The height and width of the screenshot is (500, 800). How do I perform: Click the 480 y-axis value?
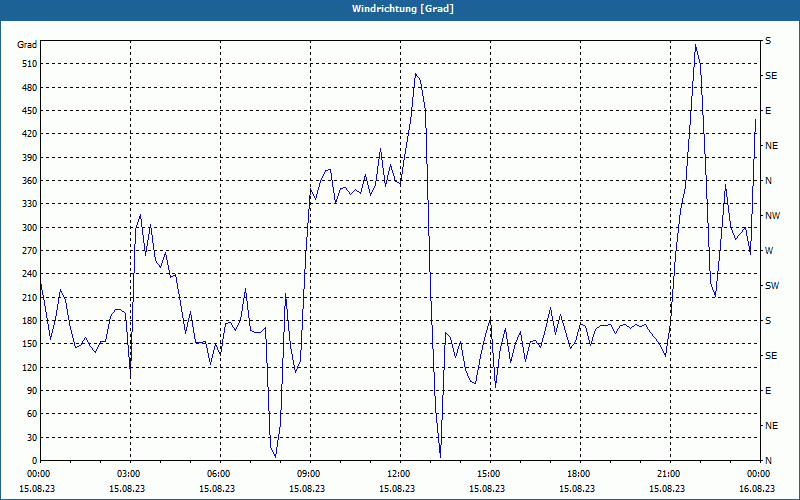[x=30, y=88]
